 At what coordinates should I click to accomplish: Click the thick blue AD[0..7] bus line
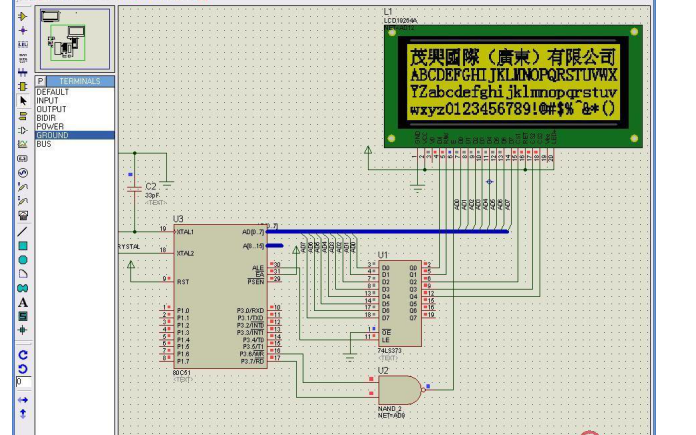pos(388,231)
